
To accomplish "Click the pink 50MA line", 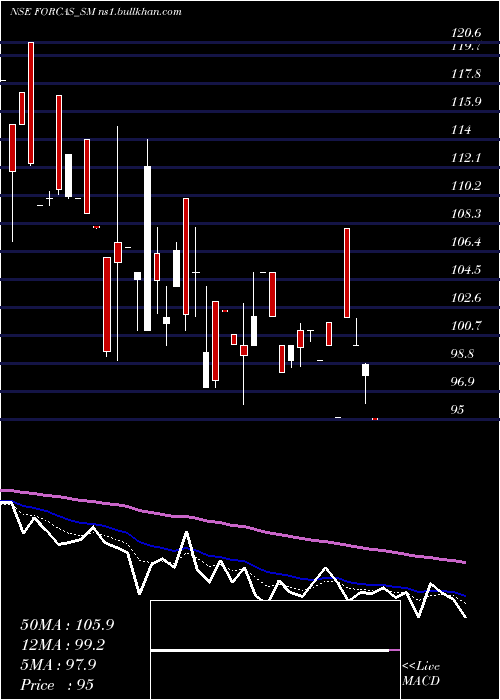I will [232, 525].
